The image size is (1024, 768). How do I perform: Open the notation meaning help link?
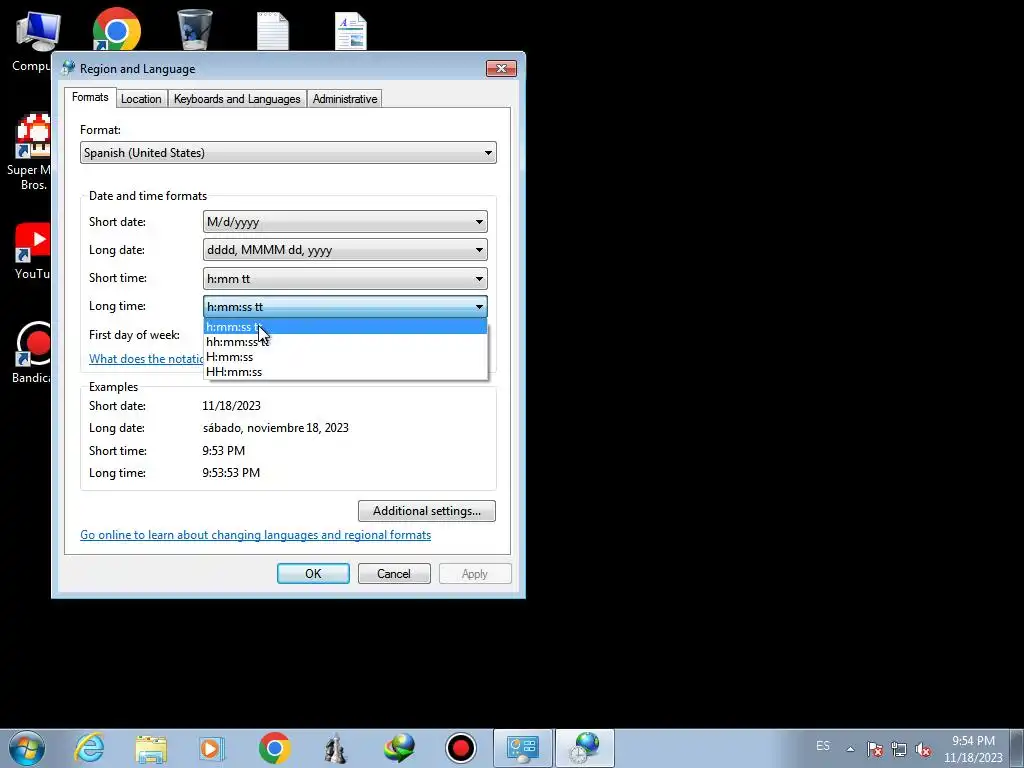coord(146,359)
